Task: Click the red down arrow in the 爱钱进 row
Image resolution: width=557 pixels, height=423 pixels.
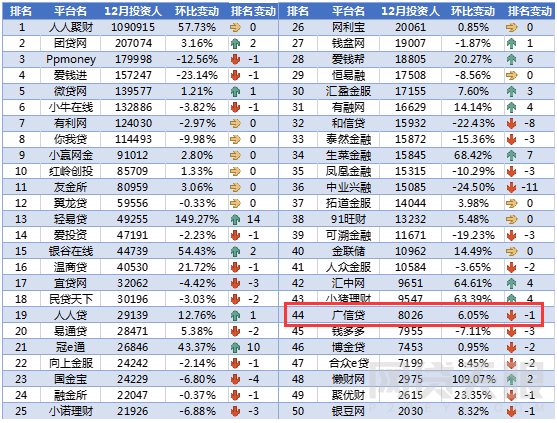Action: [235, 75]
